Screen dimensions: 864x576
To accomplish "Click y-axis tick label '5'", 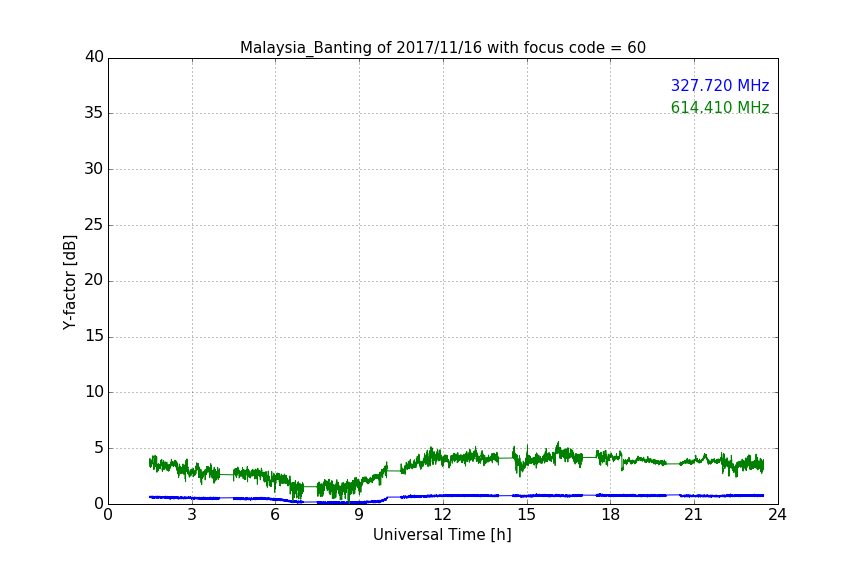I will point(99,448).
